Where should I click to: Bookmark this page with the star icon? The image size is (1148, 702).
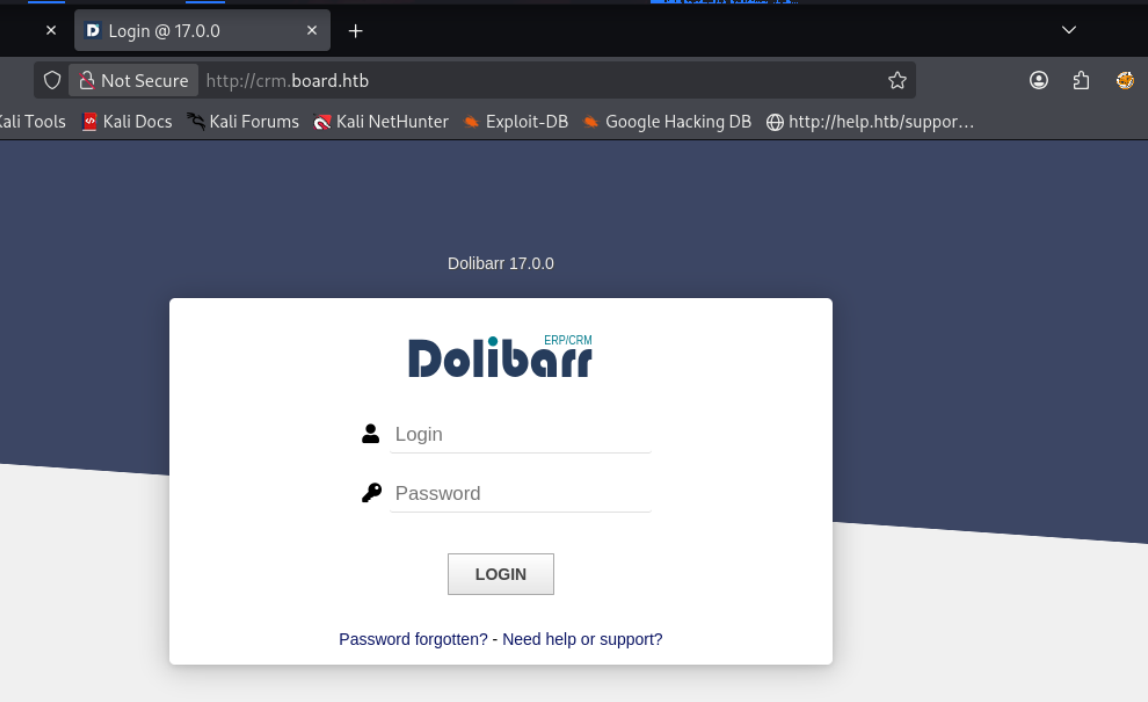point(897,81)
